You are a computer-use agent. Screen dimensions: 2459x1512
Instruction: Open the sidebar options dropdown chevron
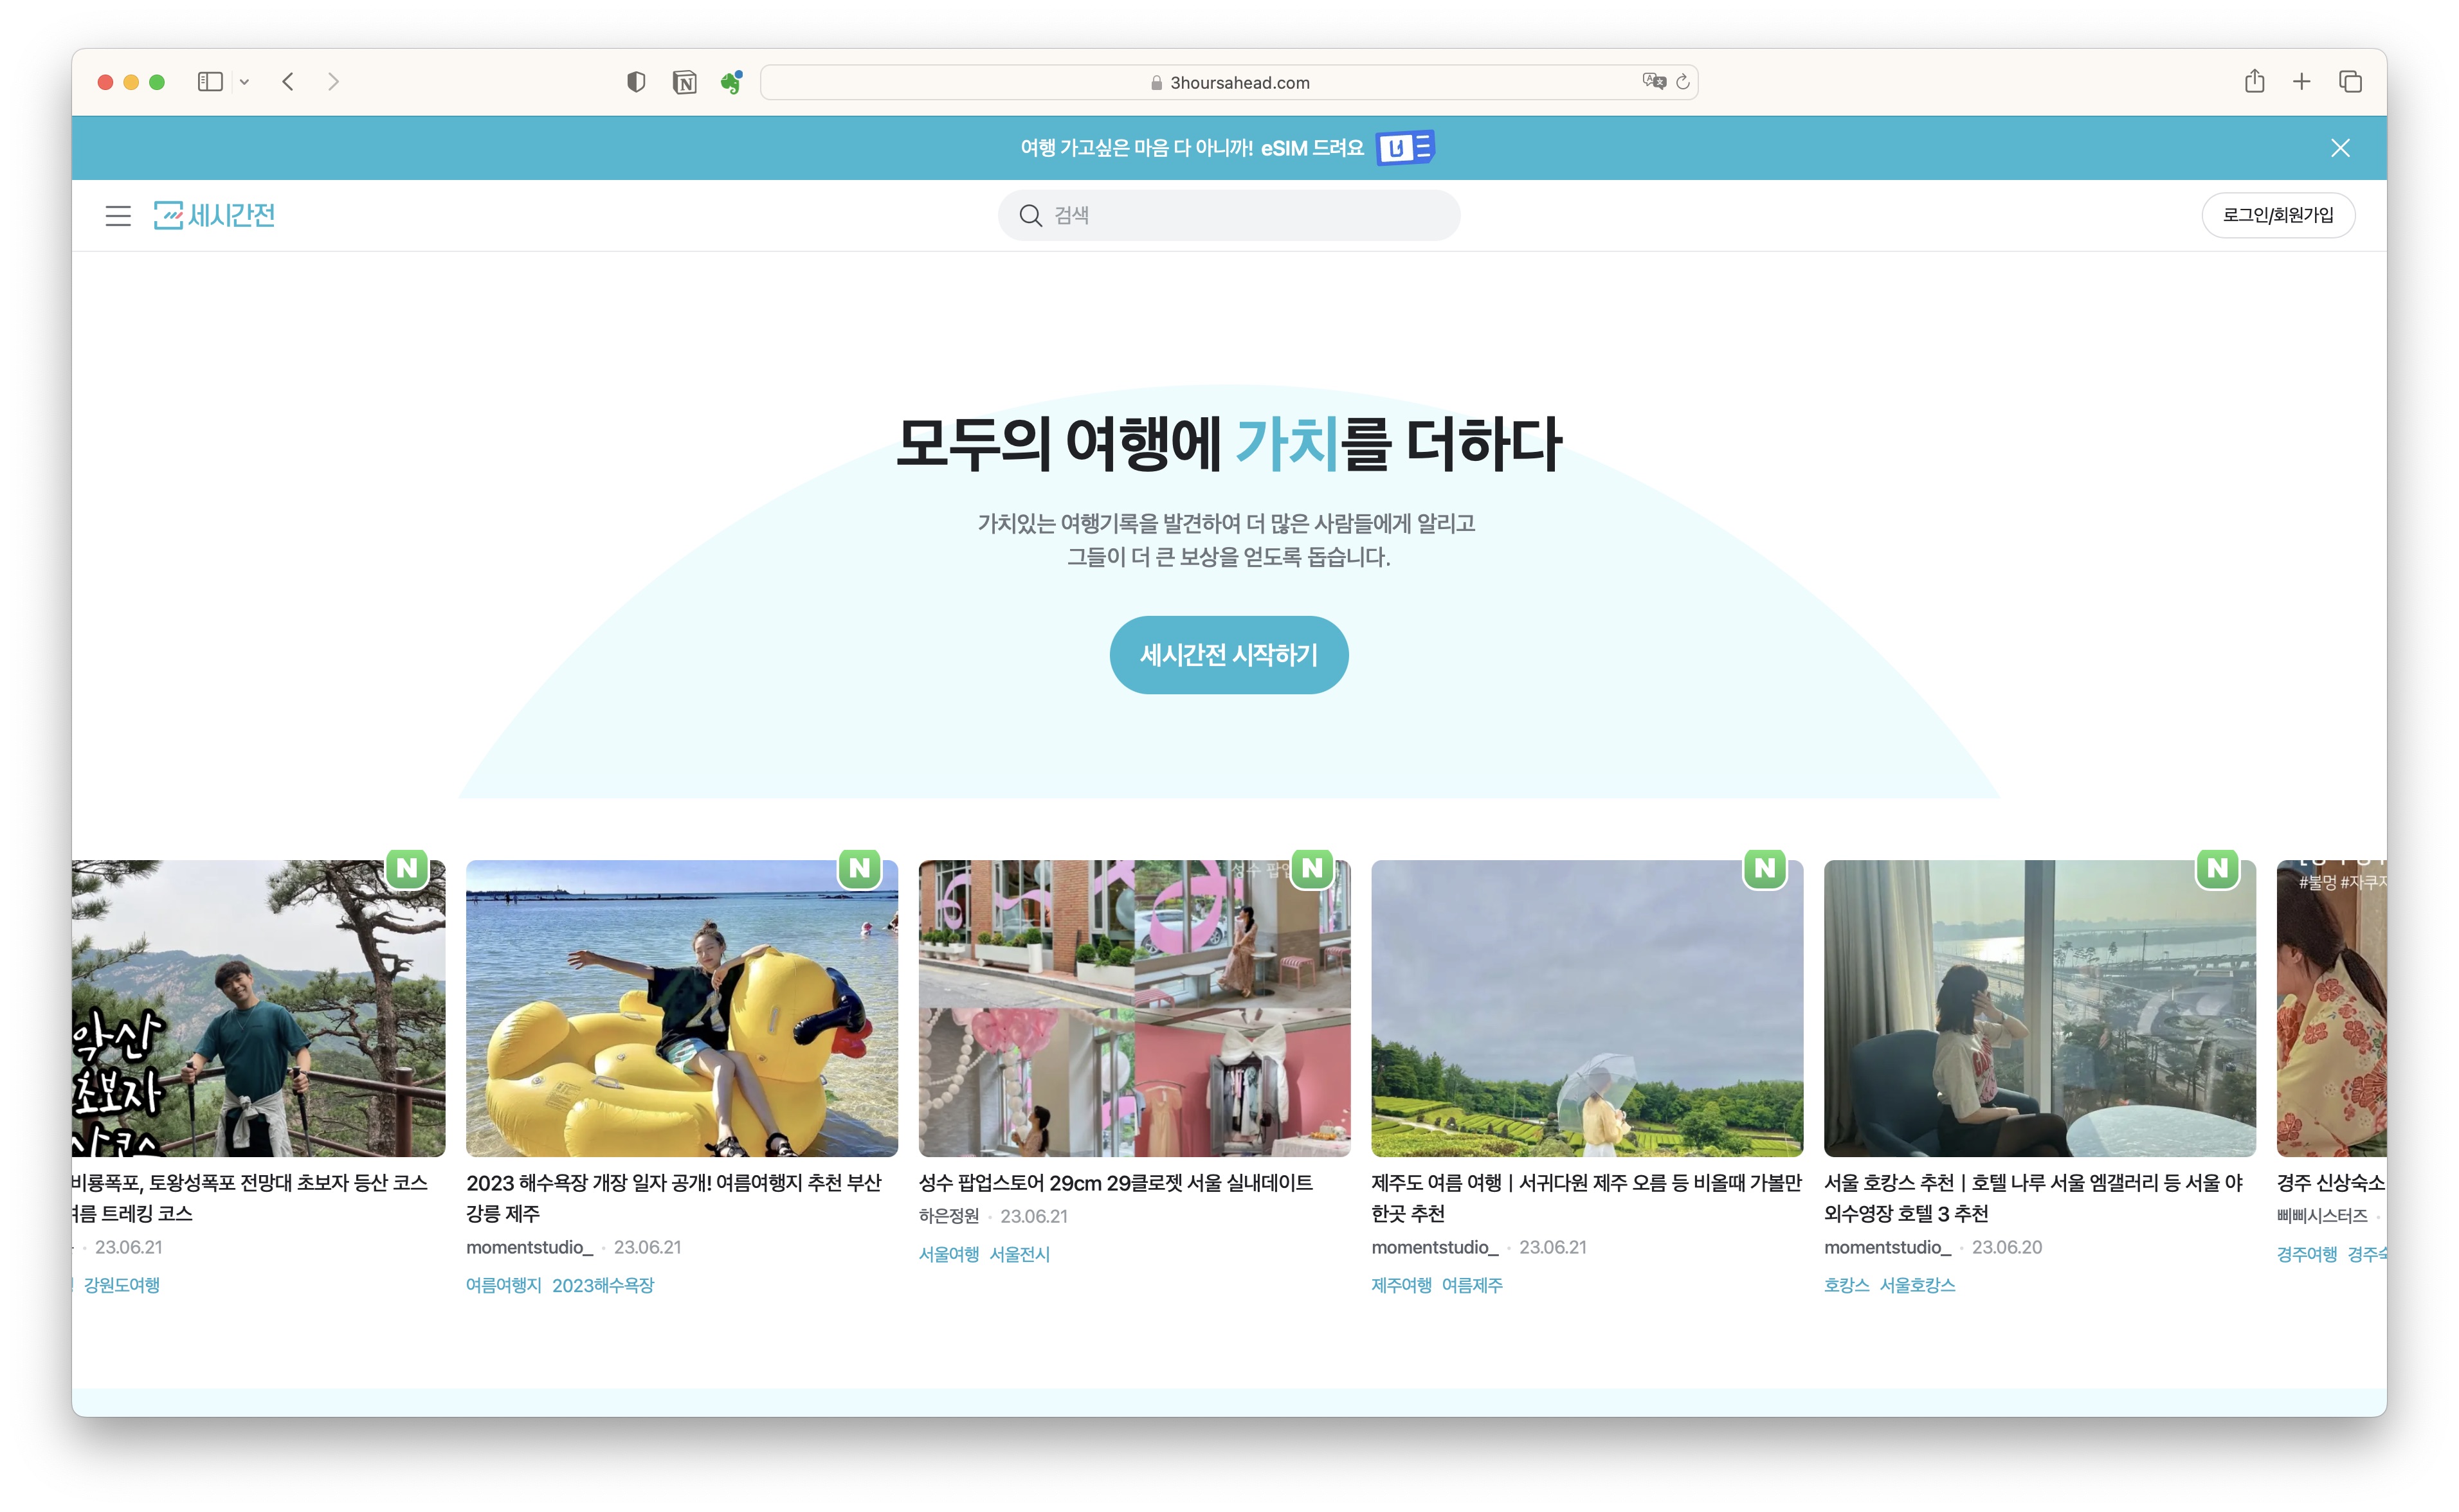coord(244,82)
